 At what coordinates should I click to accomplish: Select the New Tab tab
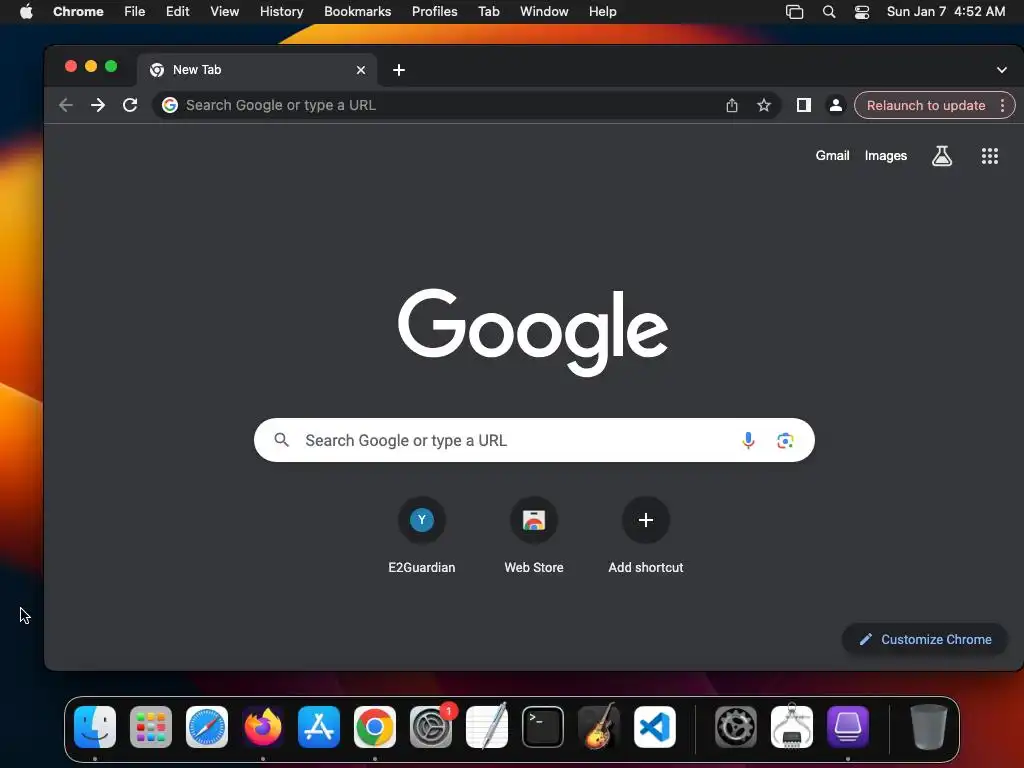coord(257,70)
